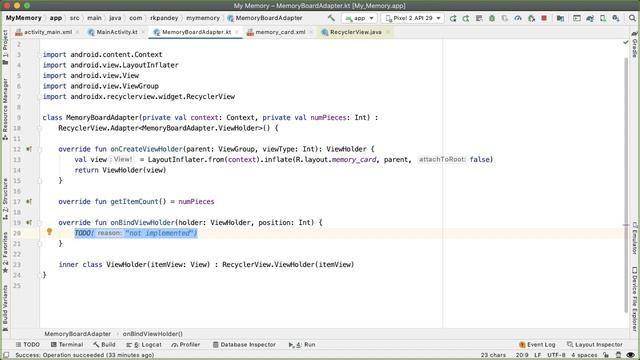640x360 pixels.
Task: Click Apply Changes and Restart Activity icon
Action: (x=466, y=18)
